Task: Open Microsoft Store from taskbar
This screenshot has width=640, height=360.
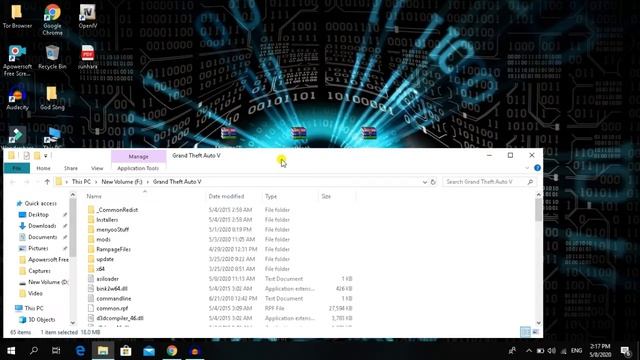Action: point(126,351)
